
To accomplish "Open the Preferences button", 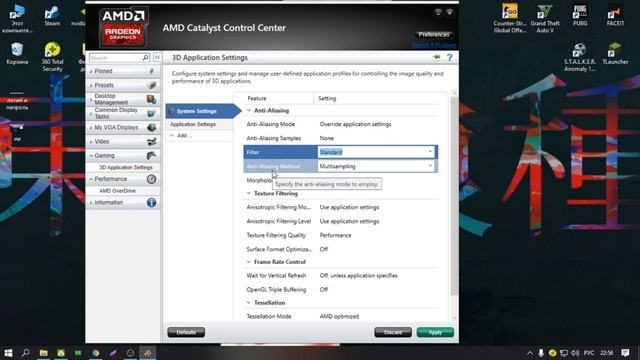I will [433, 35].
